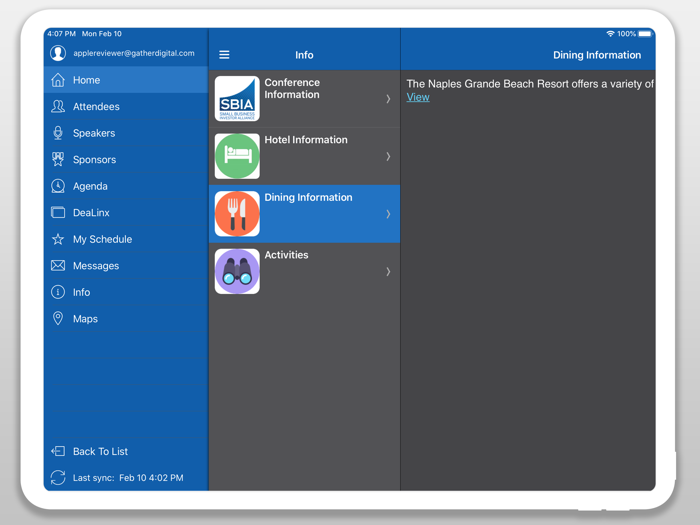The width and height of the screenshot is (700, 525).
Task: Click the Agenda clock icon
Action: [x=58, y=186]
